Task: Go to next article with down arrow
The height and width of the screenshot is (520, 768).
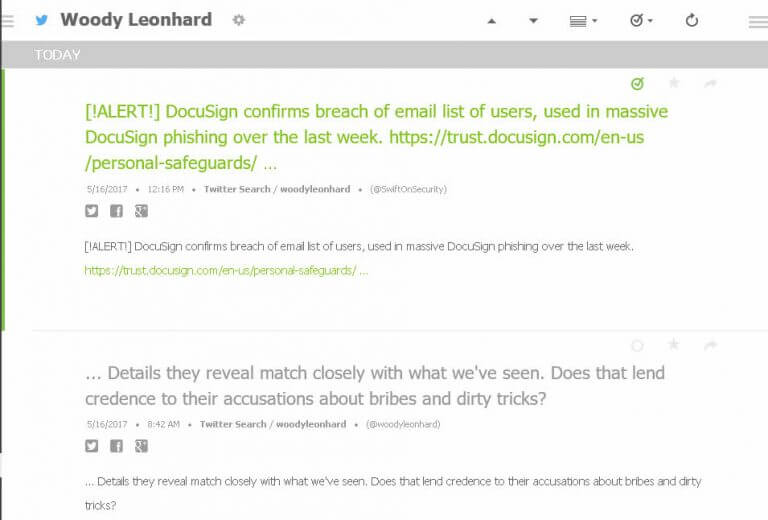Action: [x=533, y=21]
